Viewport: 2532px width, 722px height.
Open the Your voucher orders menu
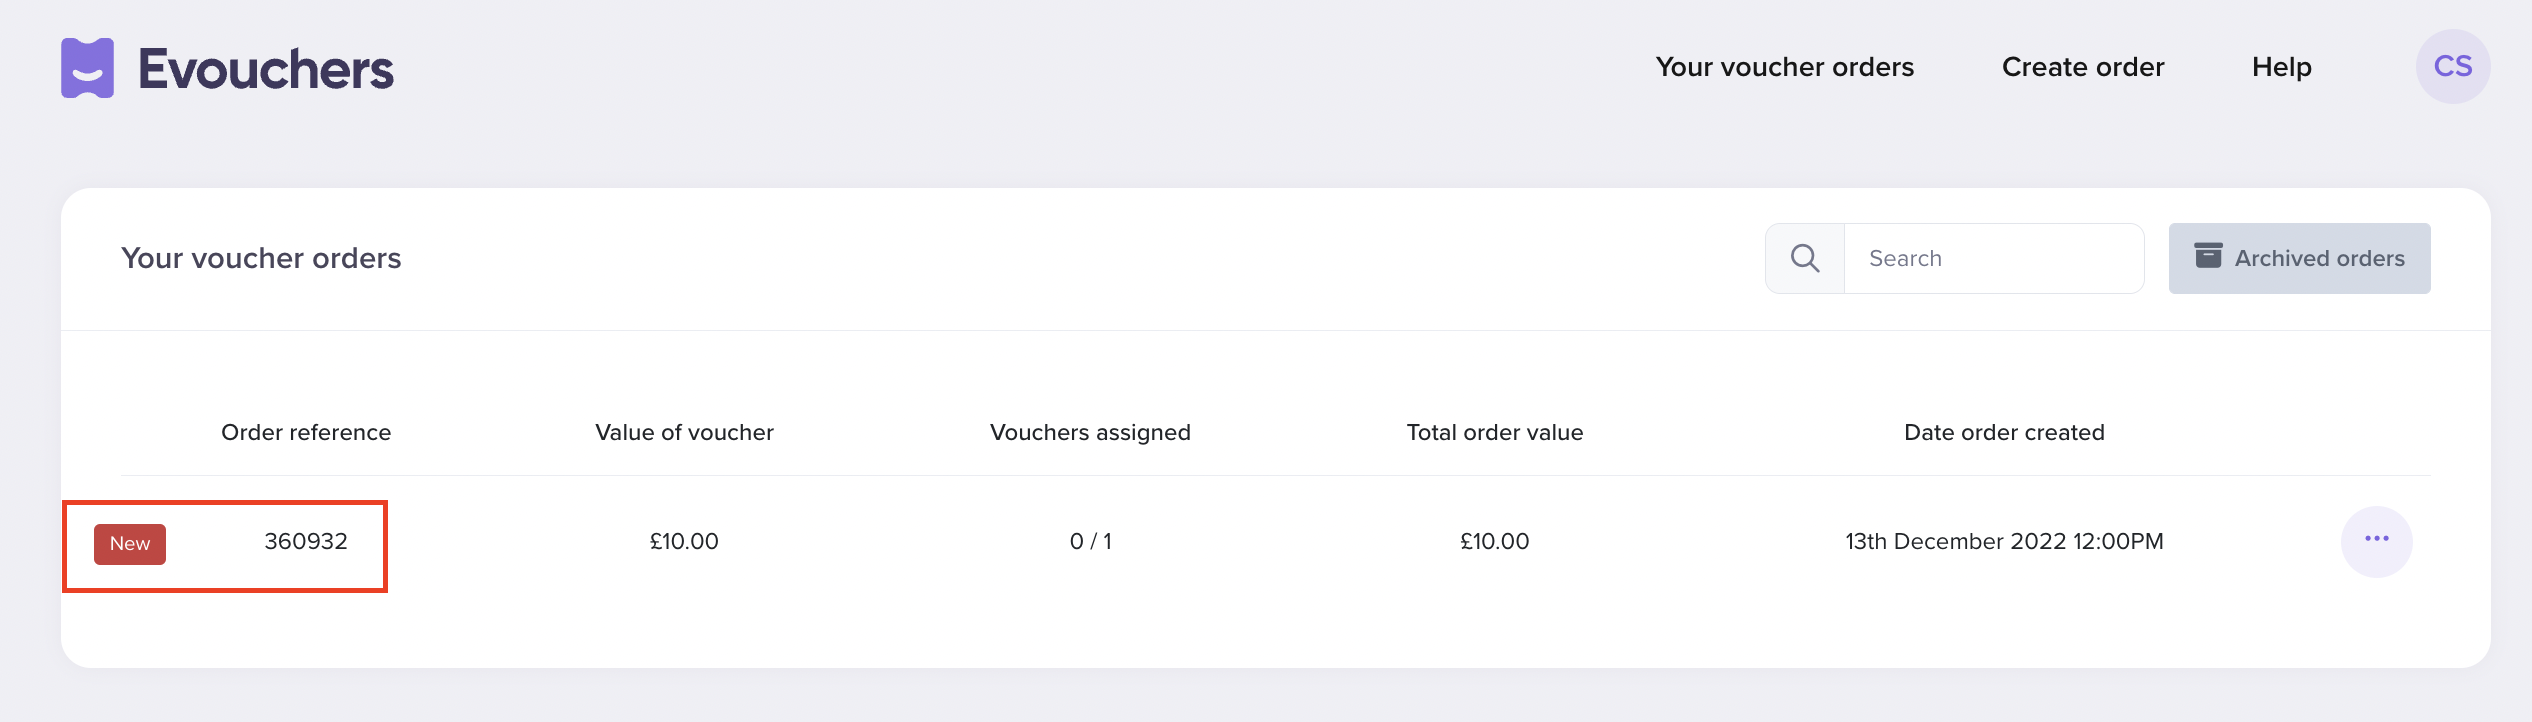click(x=1785, y=67)
